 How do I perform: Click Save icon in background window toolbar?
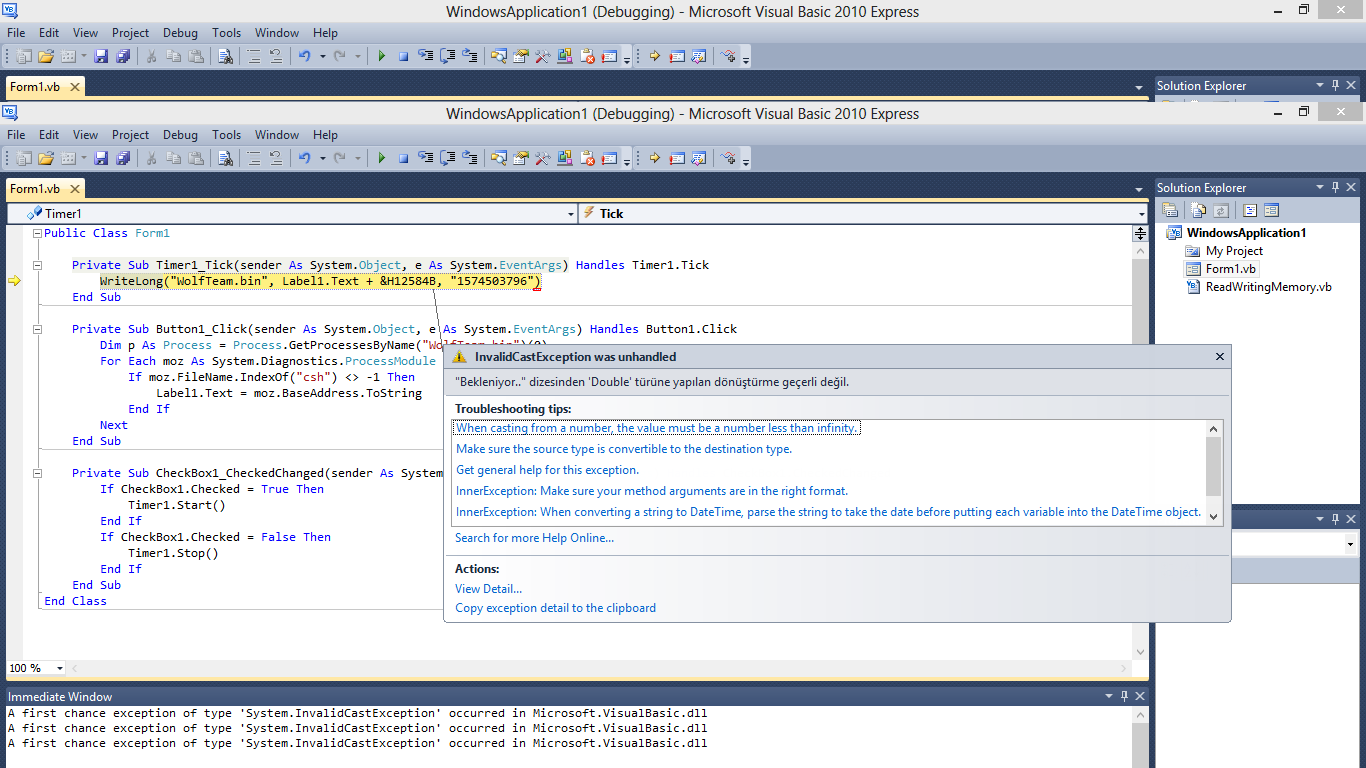coord(100,56)
